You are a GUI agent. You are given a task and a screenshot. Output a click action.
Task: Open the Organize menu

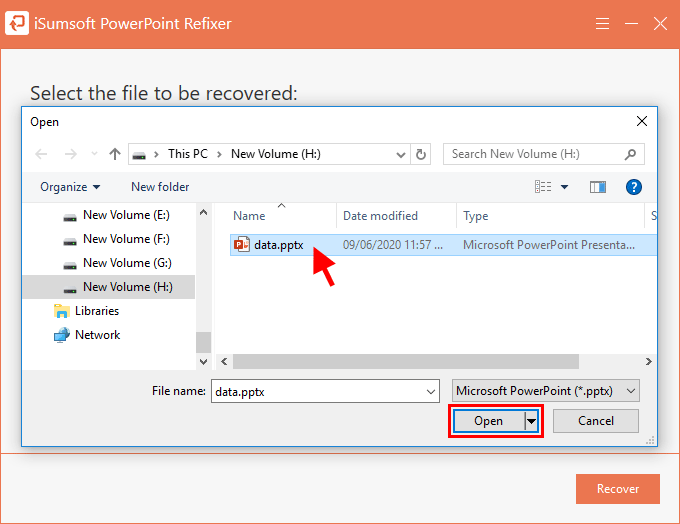tap(70, 187)
